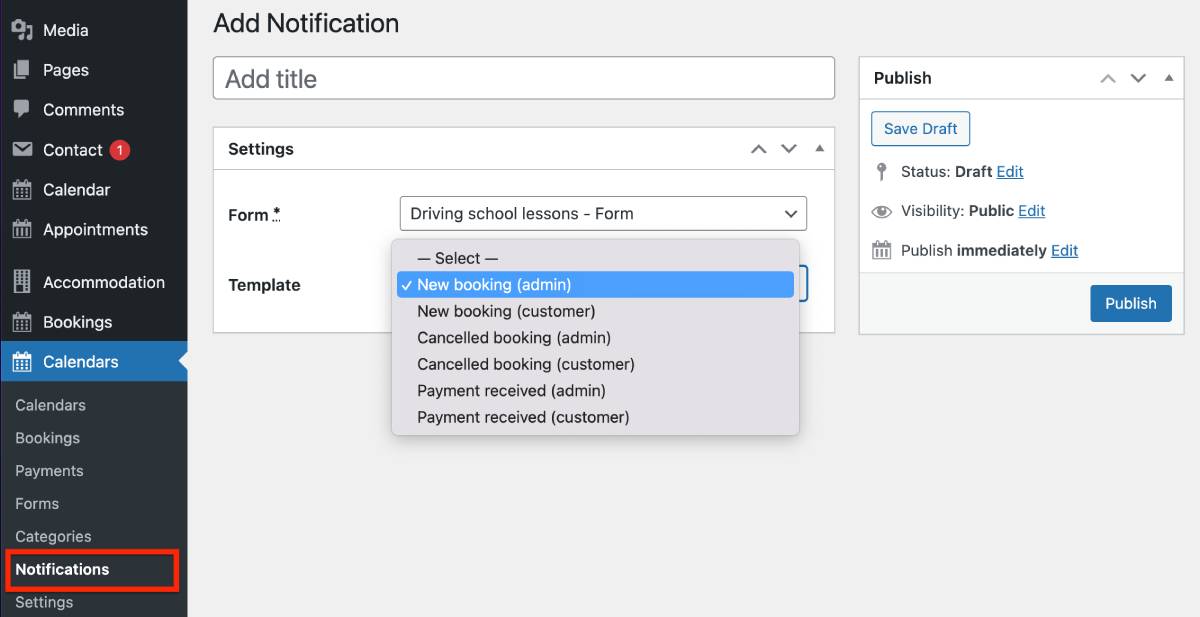Click the Media icon in sidebar

point(22,30)
